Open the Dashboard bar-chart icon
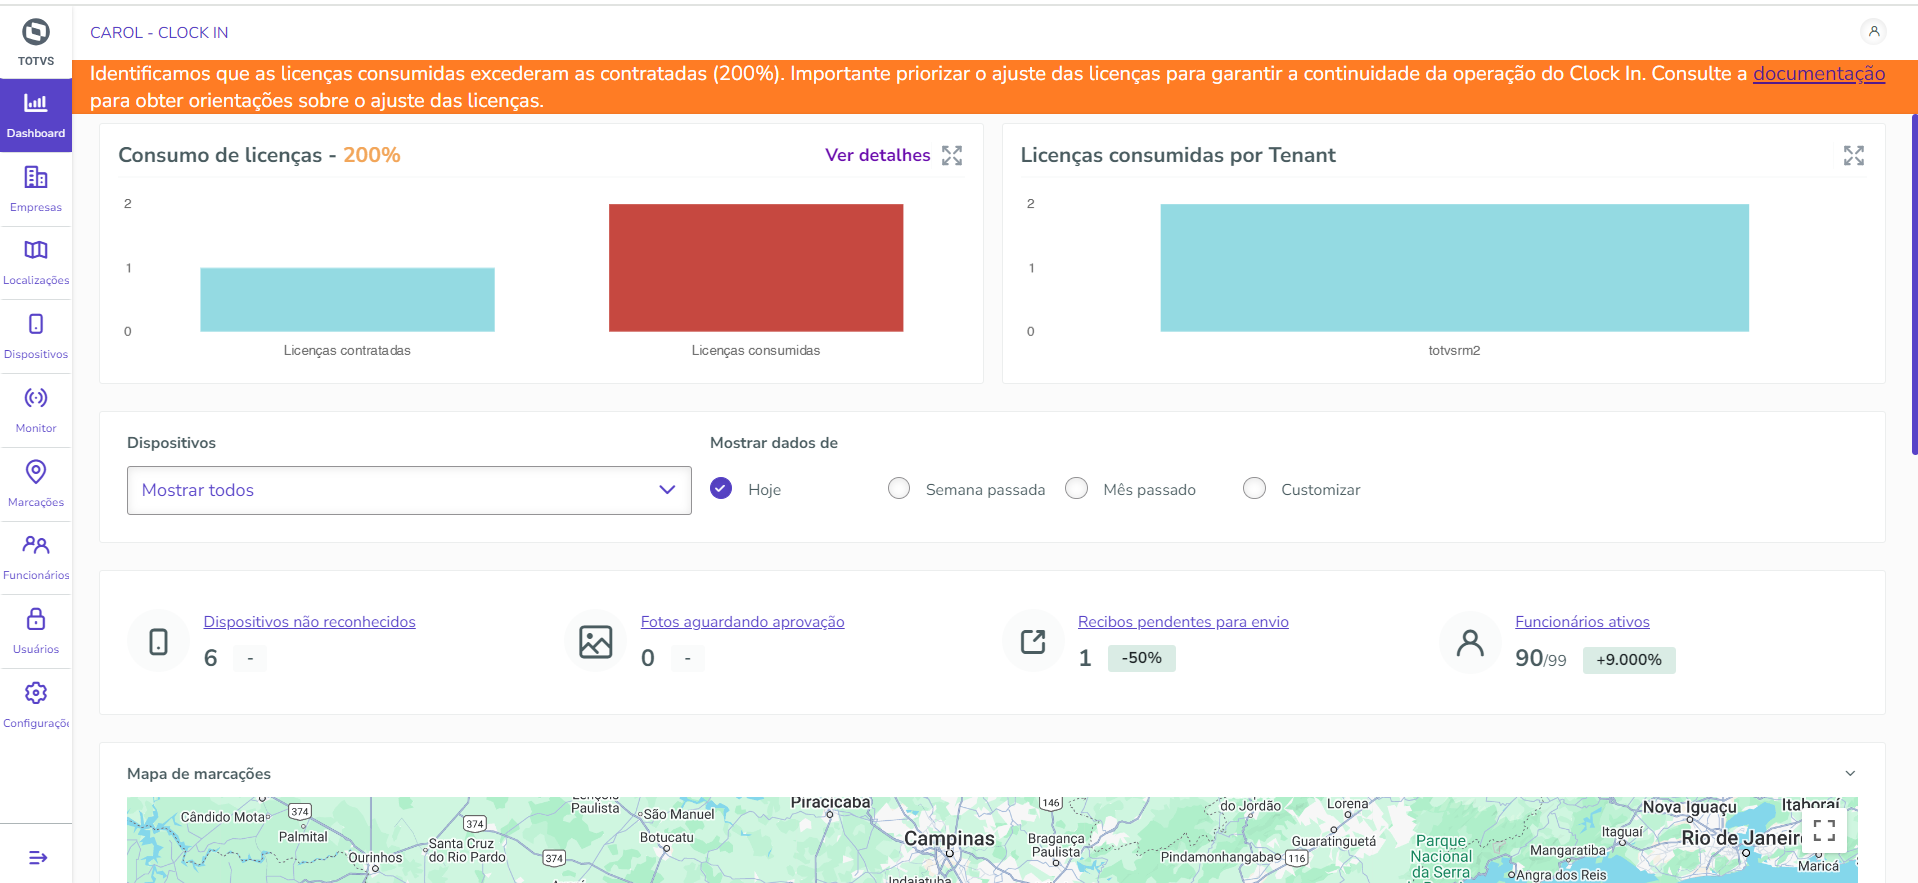The width and height of the screenshot is (1918, 883). [x=36, y=103]
